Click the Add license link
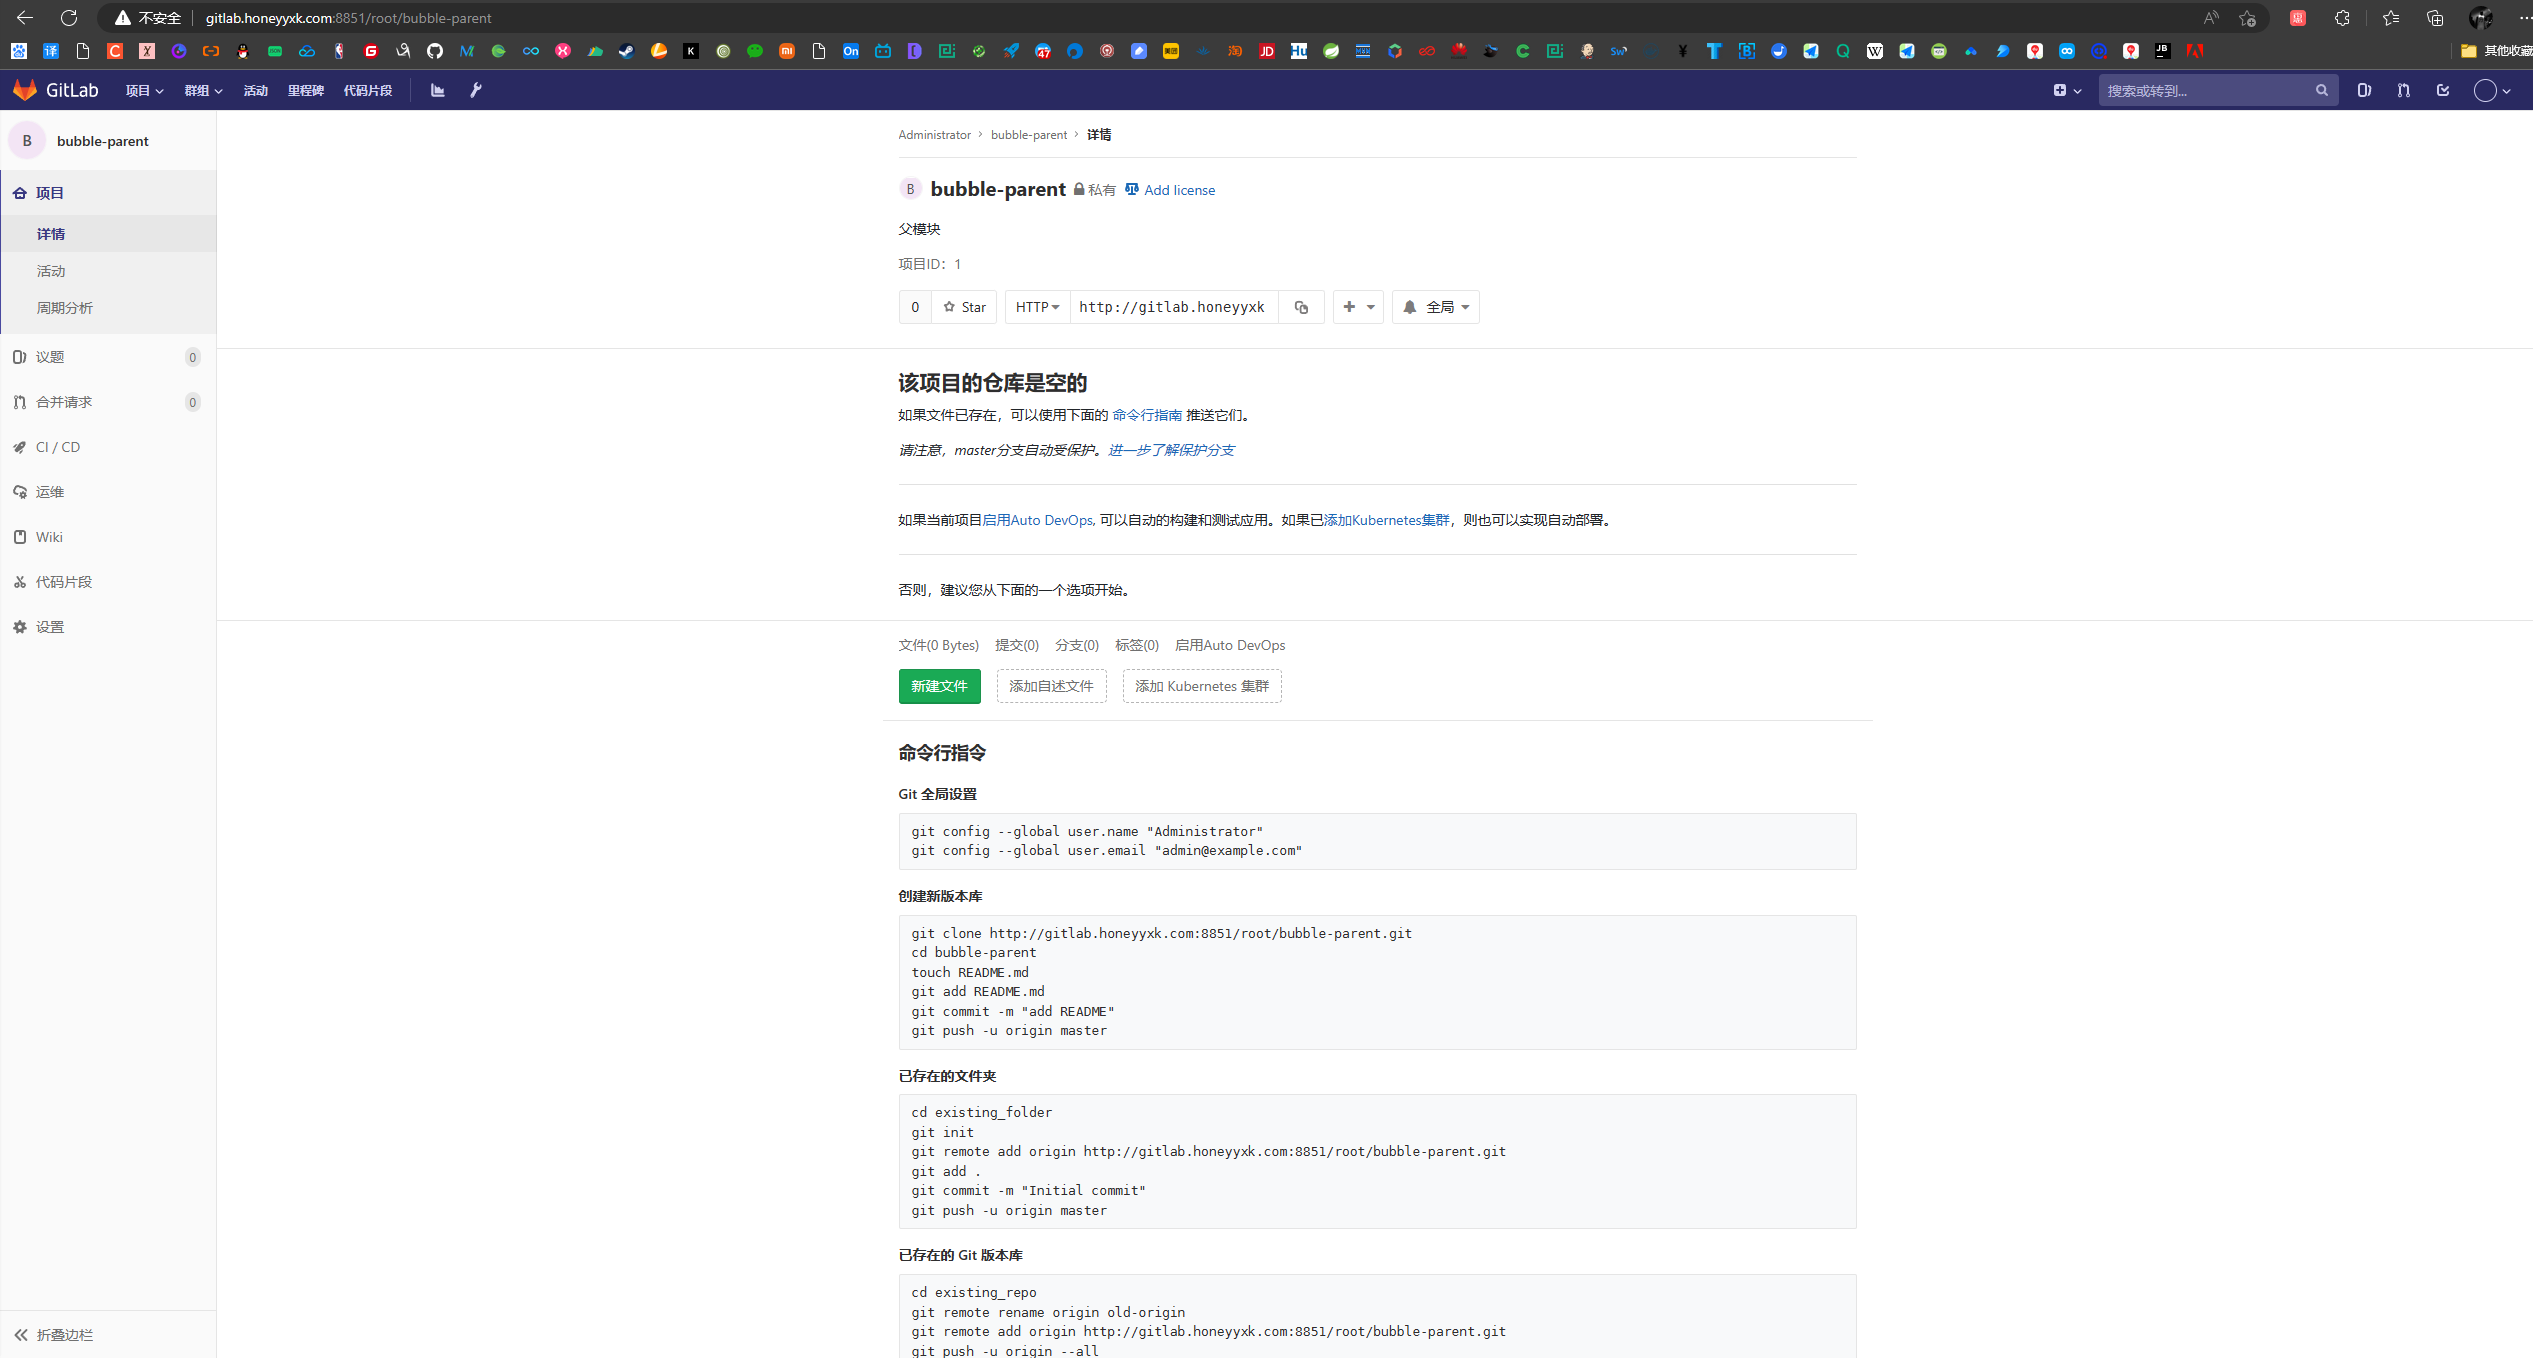 click(1170, 190)
